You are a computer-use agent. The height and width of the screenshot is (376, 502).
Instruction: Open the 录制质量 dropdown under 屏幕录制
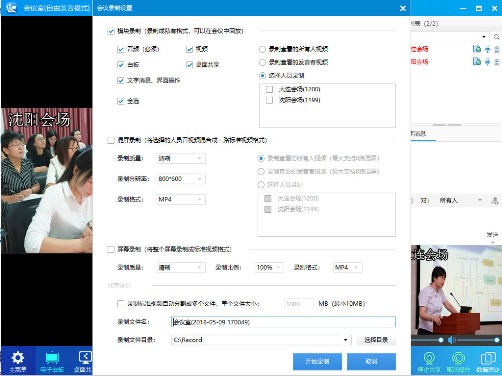tap(181, 267)
